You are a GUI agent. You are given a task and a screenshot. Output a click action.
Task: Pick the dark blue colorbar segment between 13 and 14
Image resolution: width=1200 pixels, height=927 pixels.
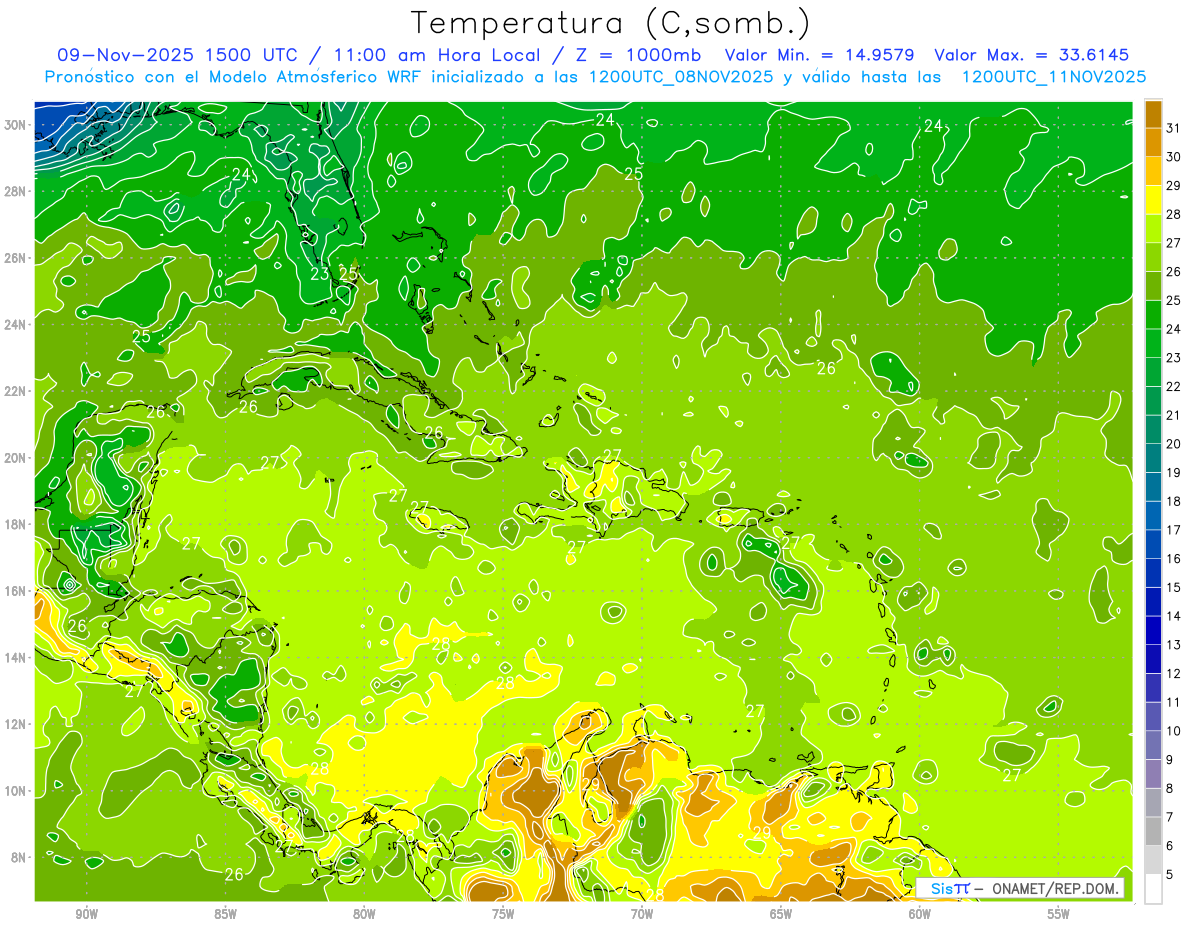pos(1154,631)
